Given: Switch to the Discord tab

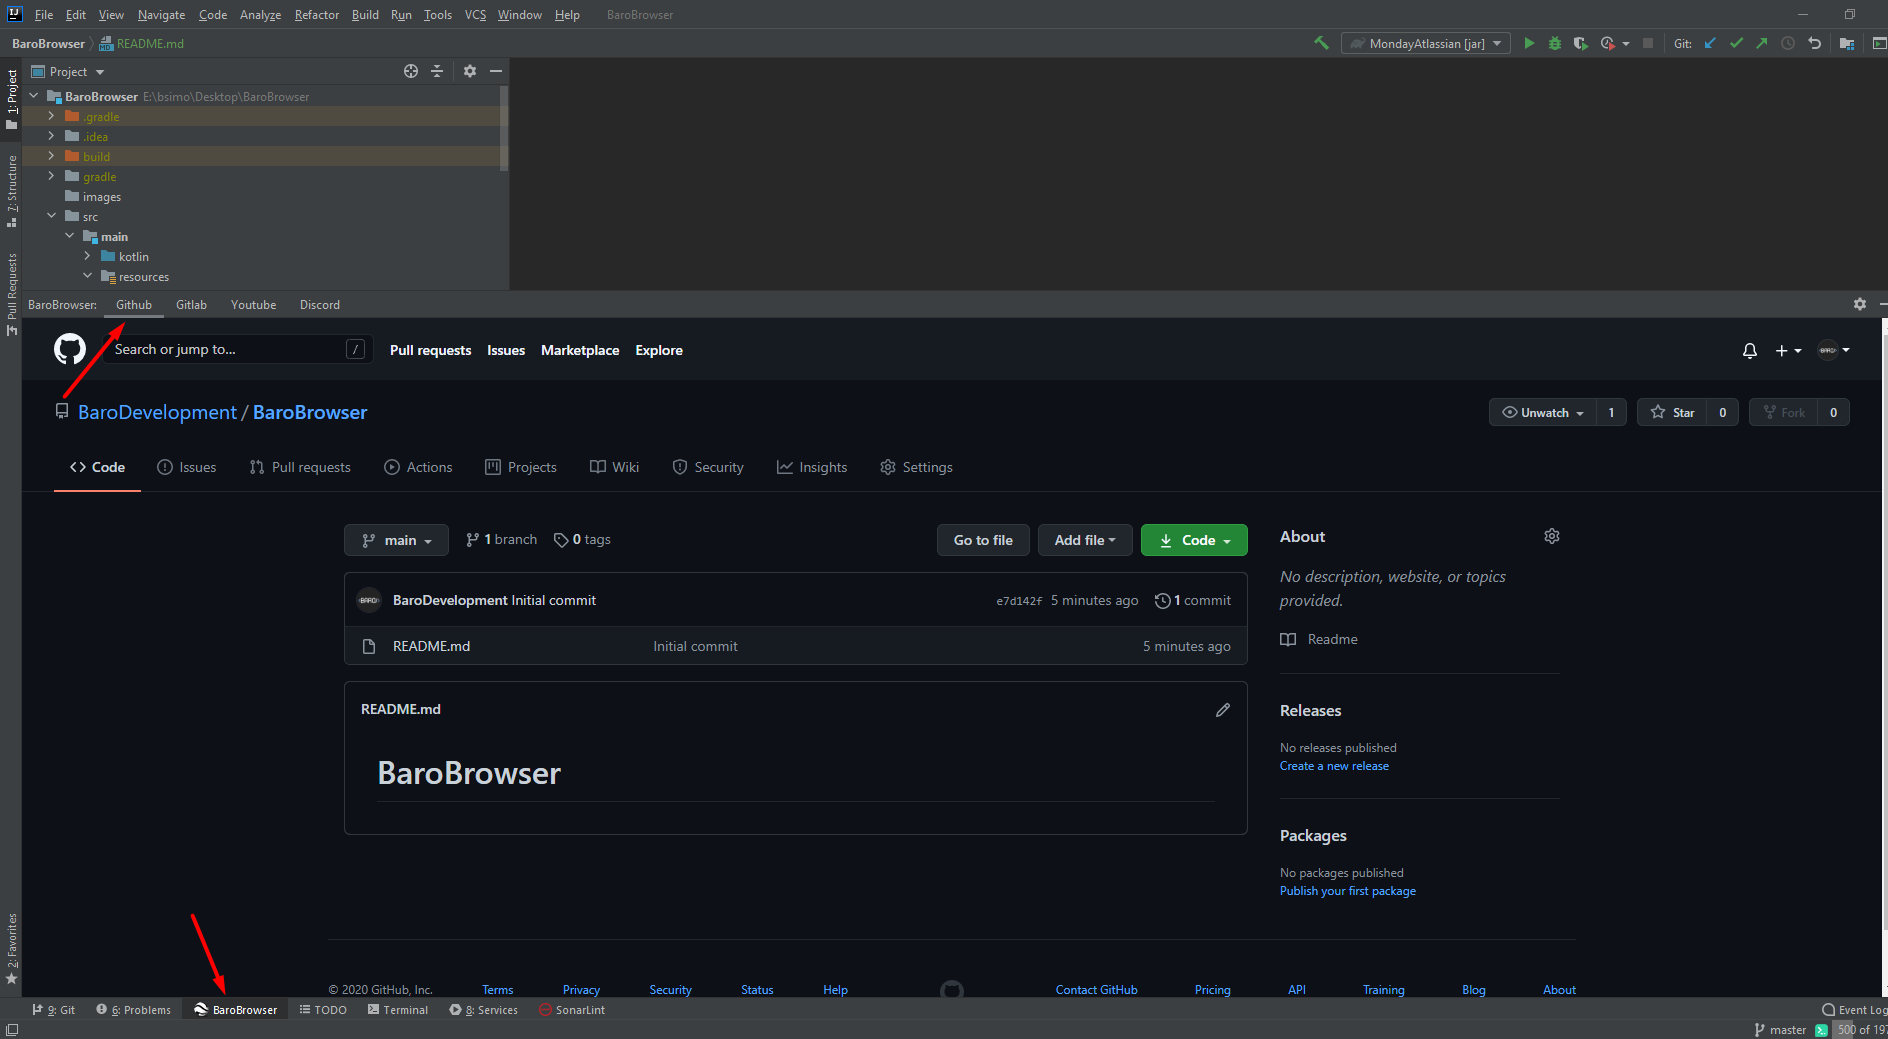Looking at the screenshot, I should point(320,305).
